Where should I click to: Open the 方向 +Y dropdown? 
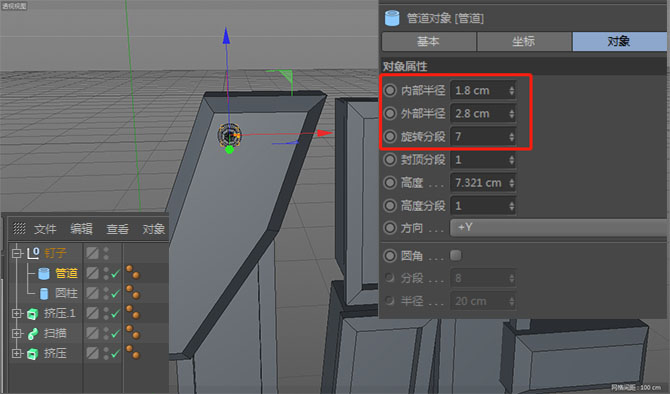click(558, 228)
